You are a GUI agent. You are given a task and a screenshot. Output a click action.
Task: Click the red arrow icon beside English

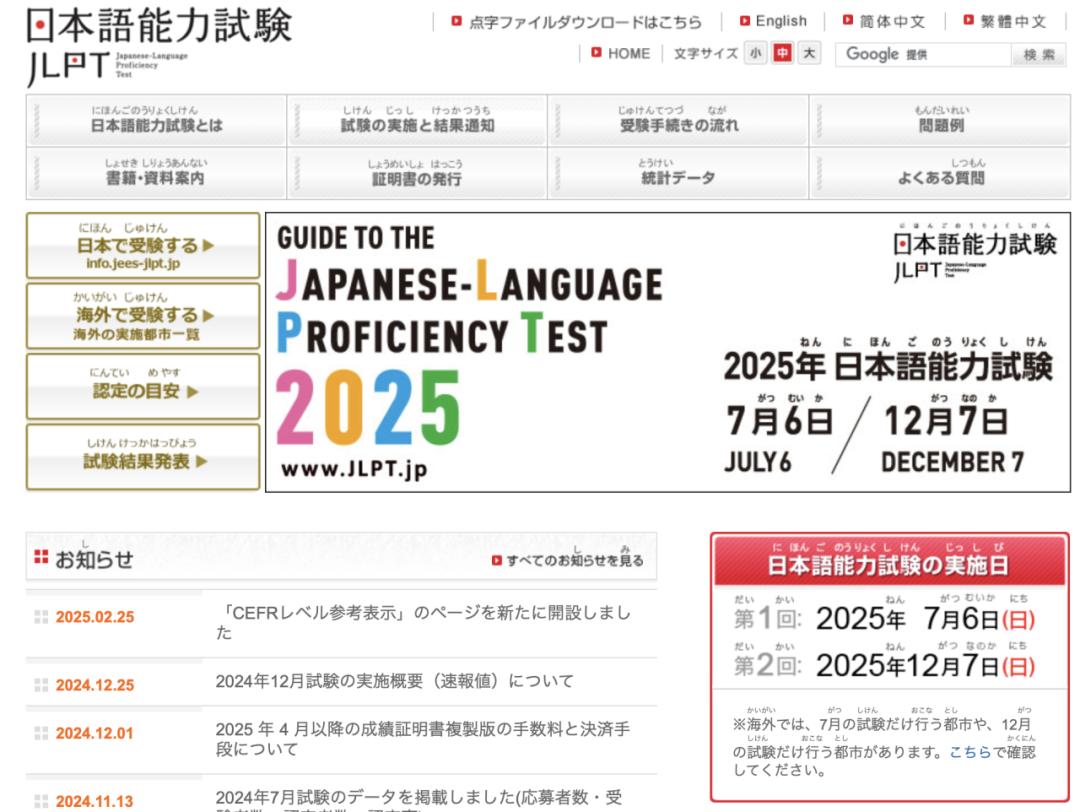point(745,21)
